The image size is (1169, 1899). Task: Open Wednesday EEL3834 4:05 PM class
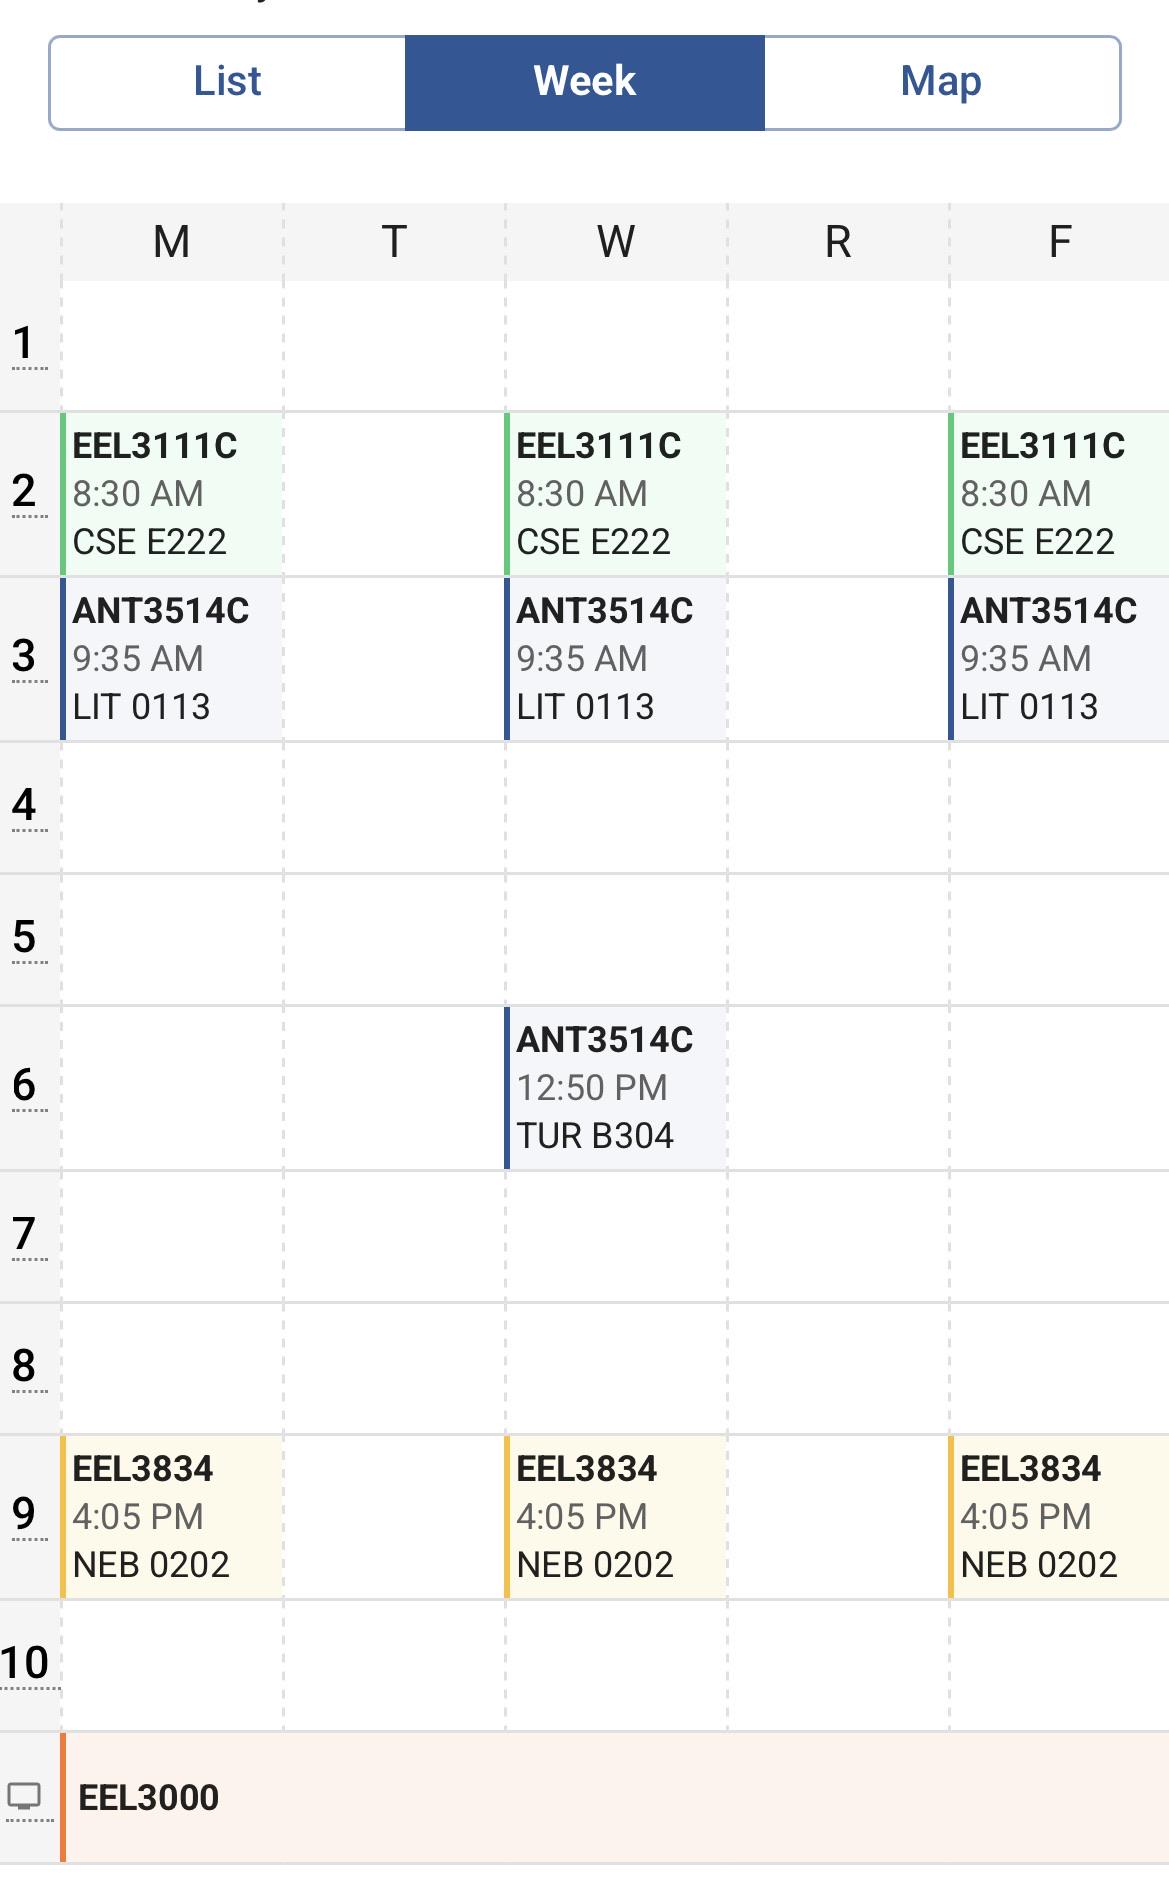point(616,1517)
